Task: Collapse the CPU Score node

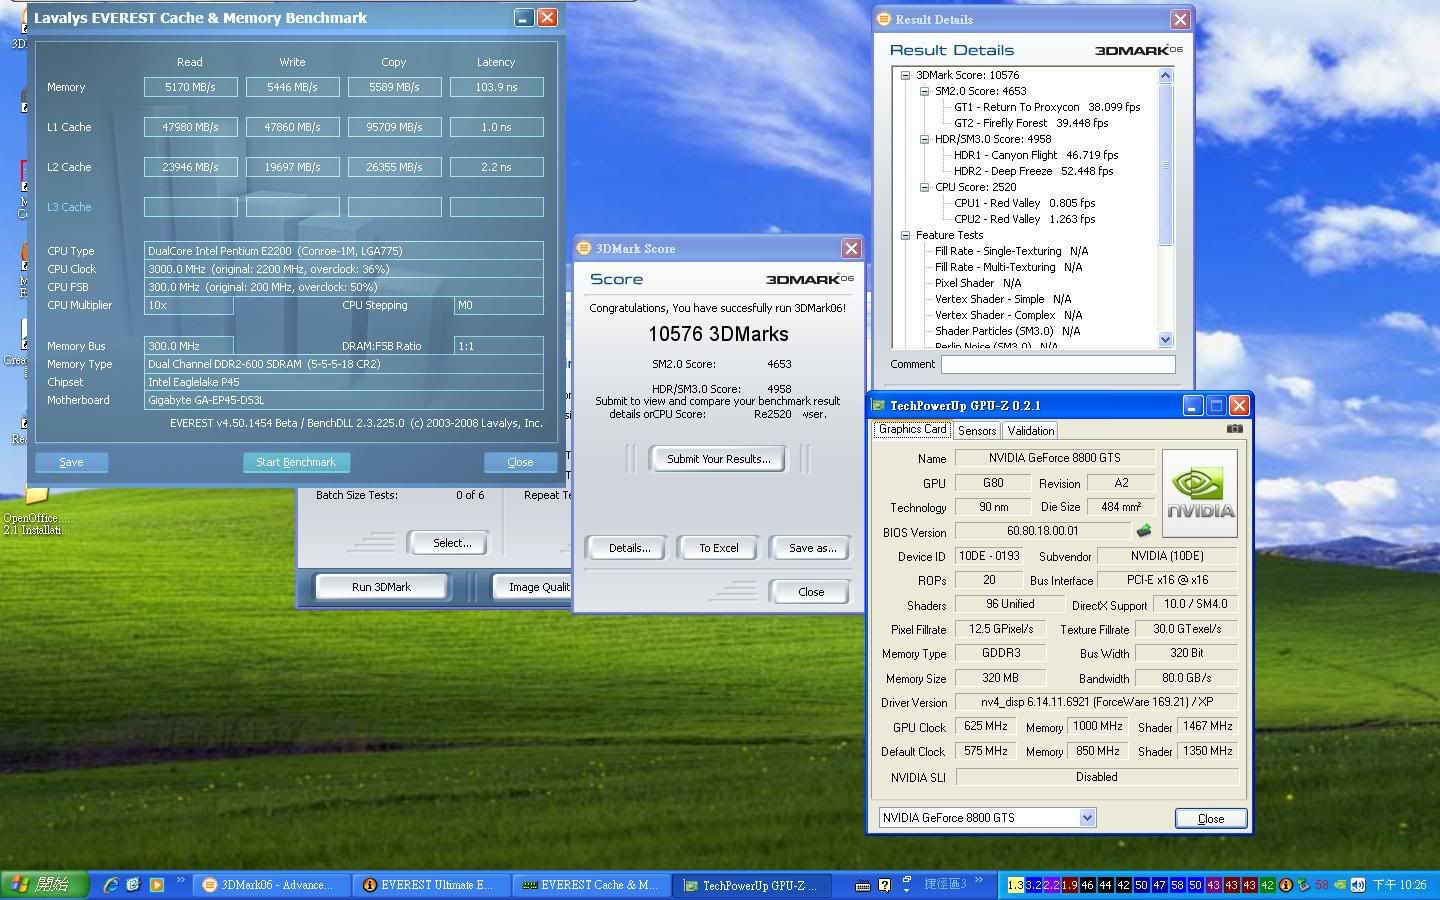Action: point(924,187)
